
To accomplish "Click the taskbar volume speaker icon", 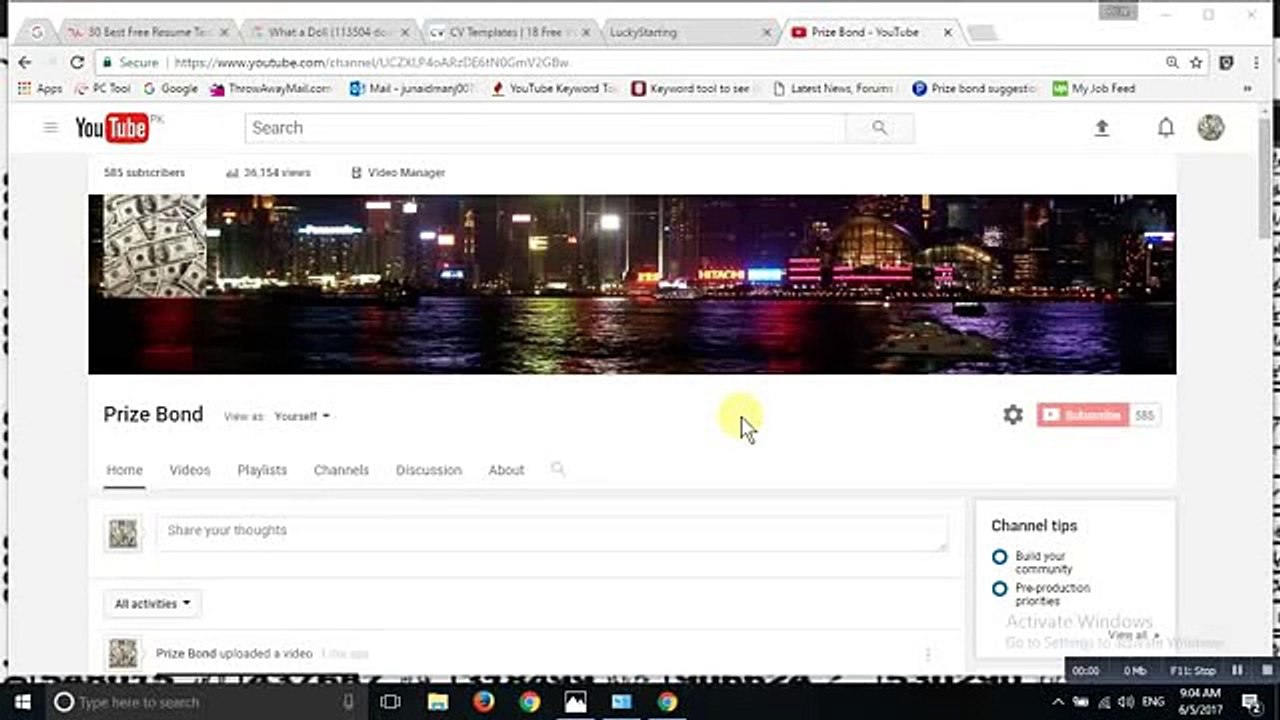I will [1127, 702].
